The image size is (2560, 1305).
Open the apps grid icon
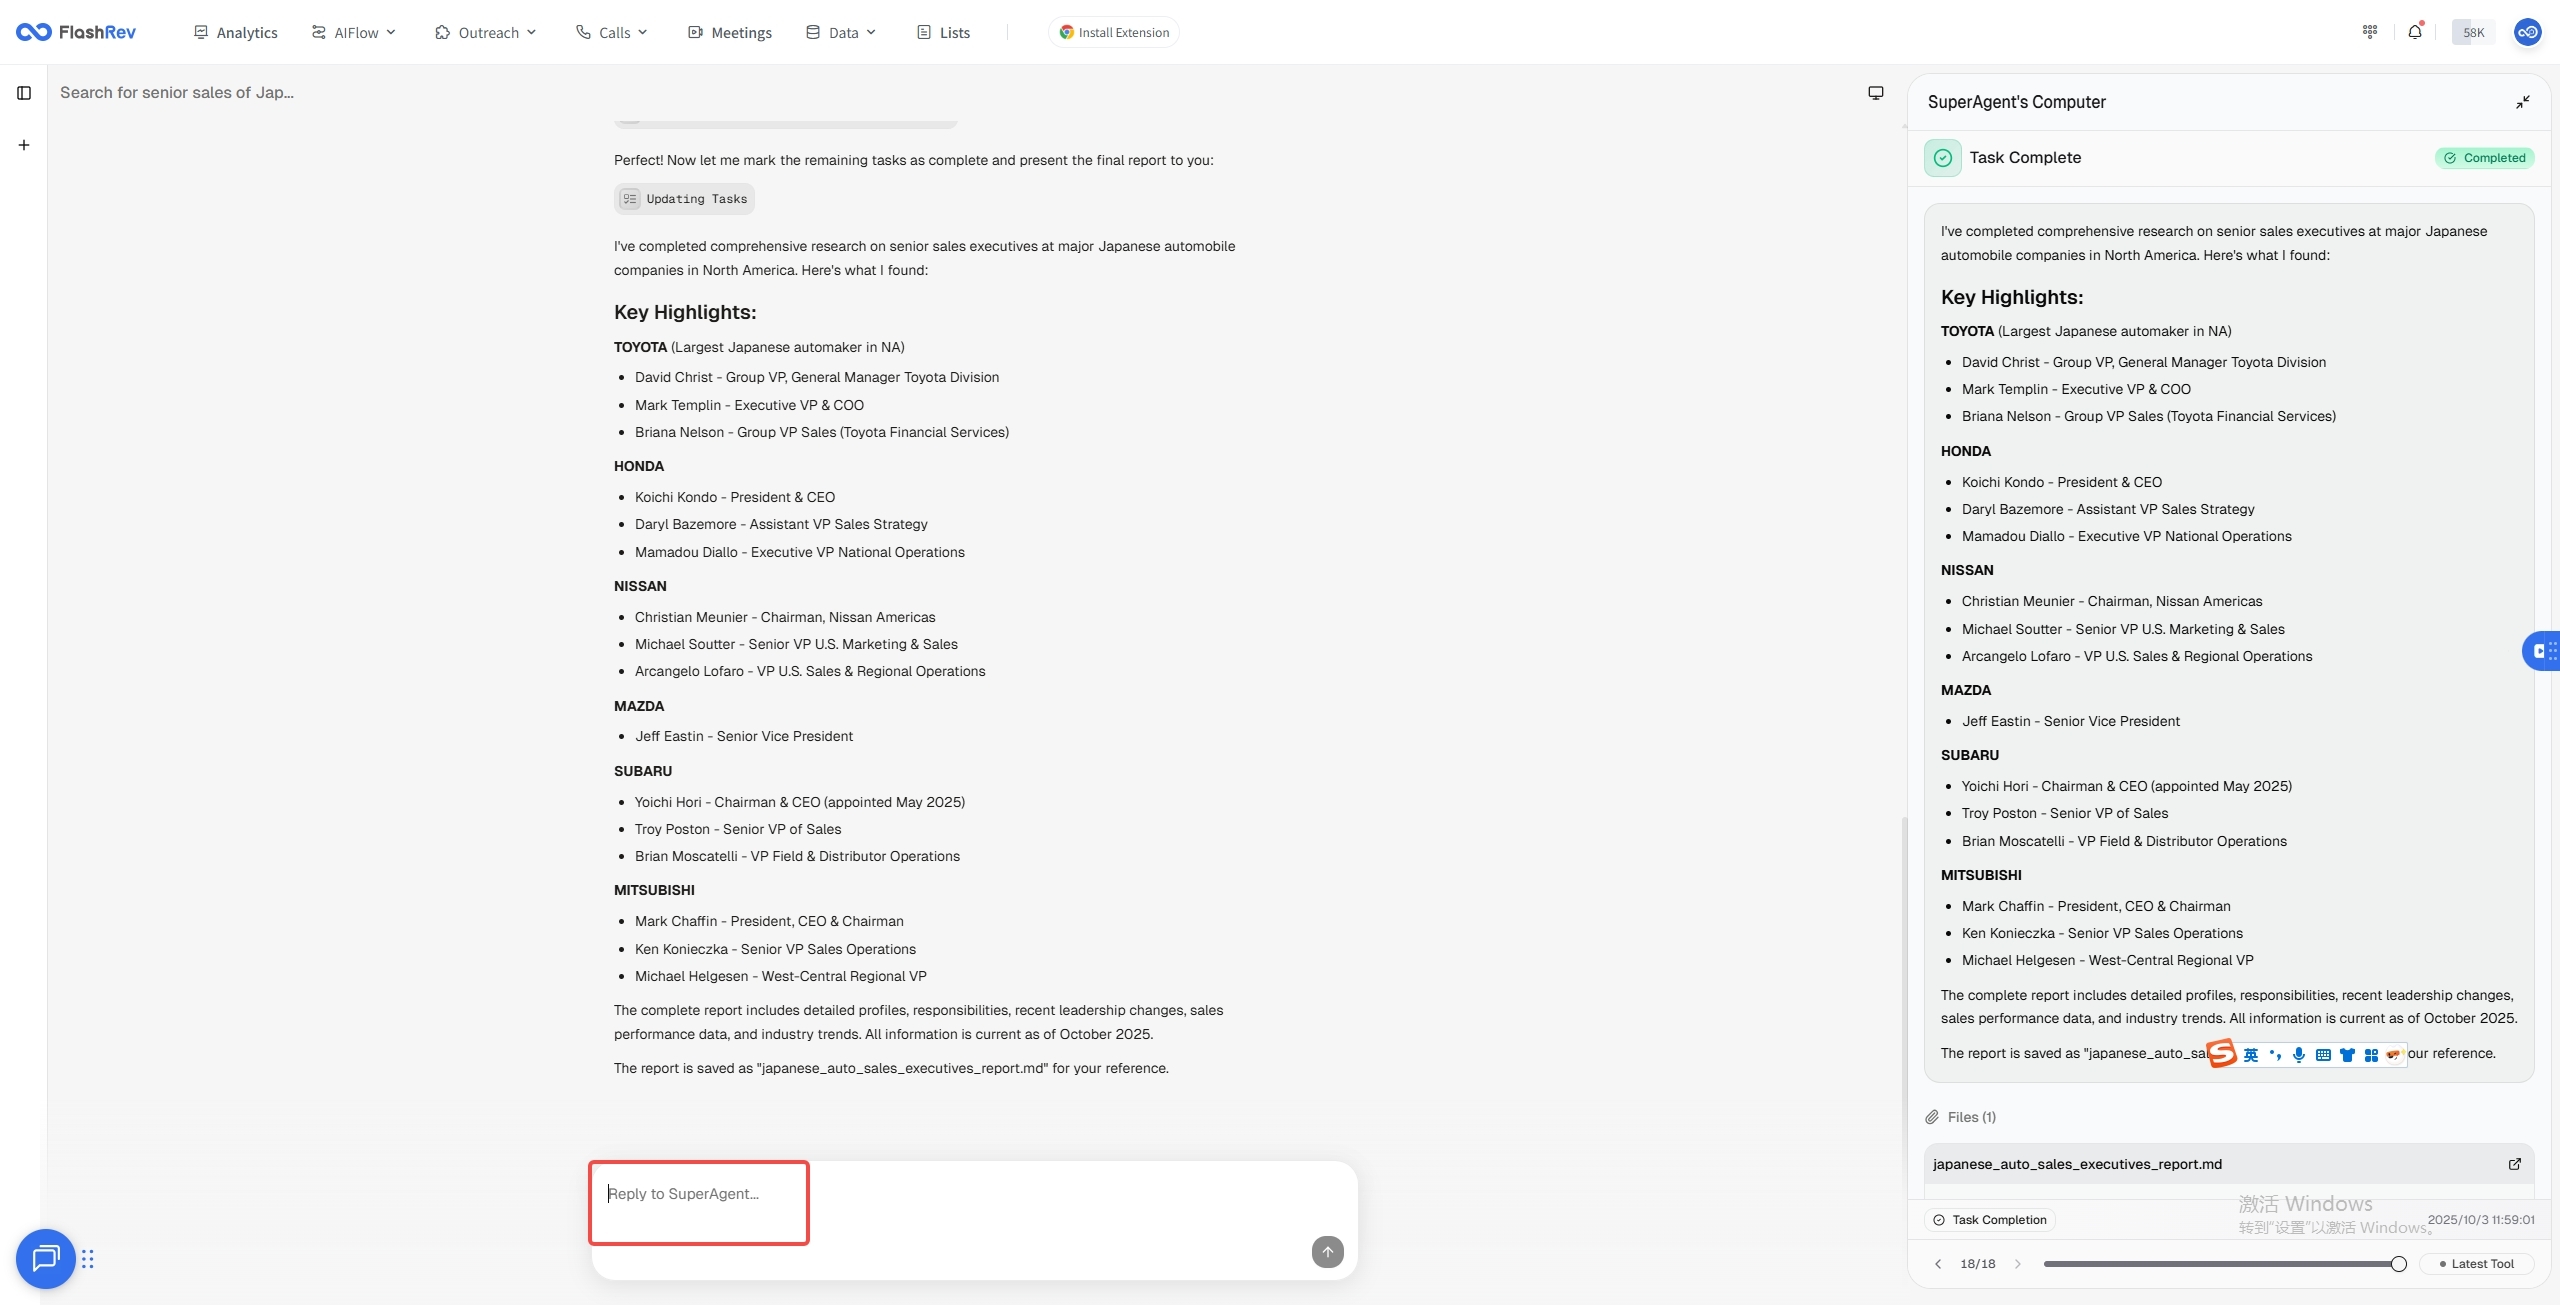point(2370,32)
